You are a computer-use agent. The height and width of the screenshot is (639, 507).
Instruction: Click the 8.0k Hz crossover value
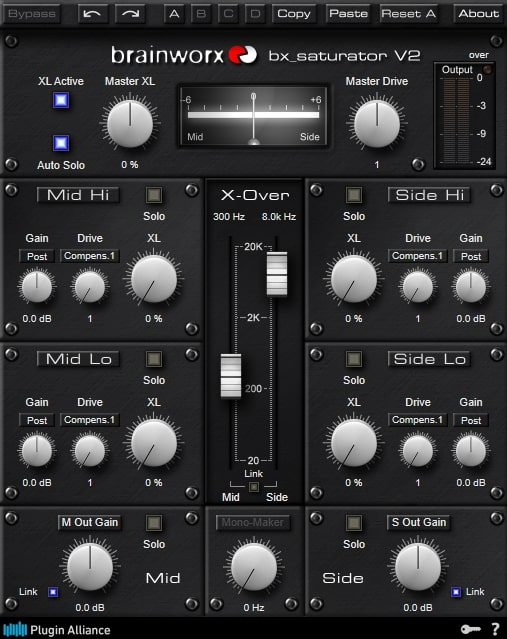click(279, 217)
